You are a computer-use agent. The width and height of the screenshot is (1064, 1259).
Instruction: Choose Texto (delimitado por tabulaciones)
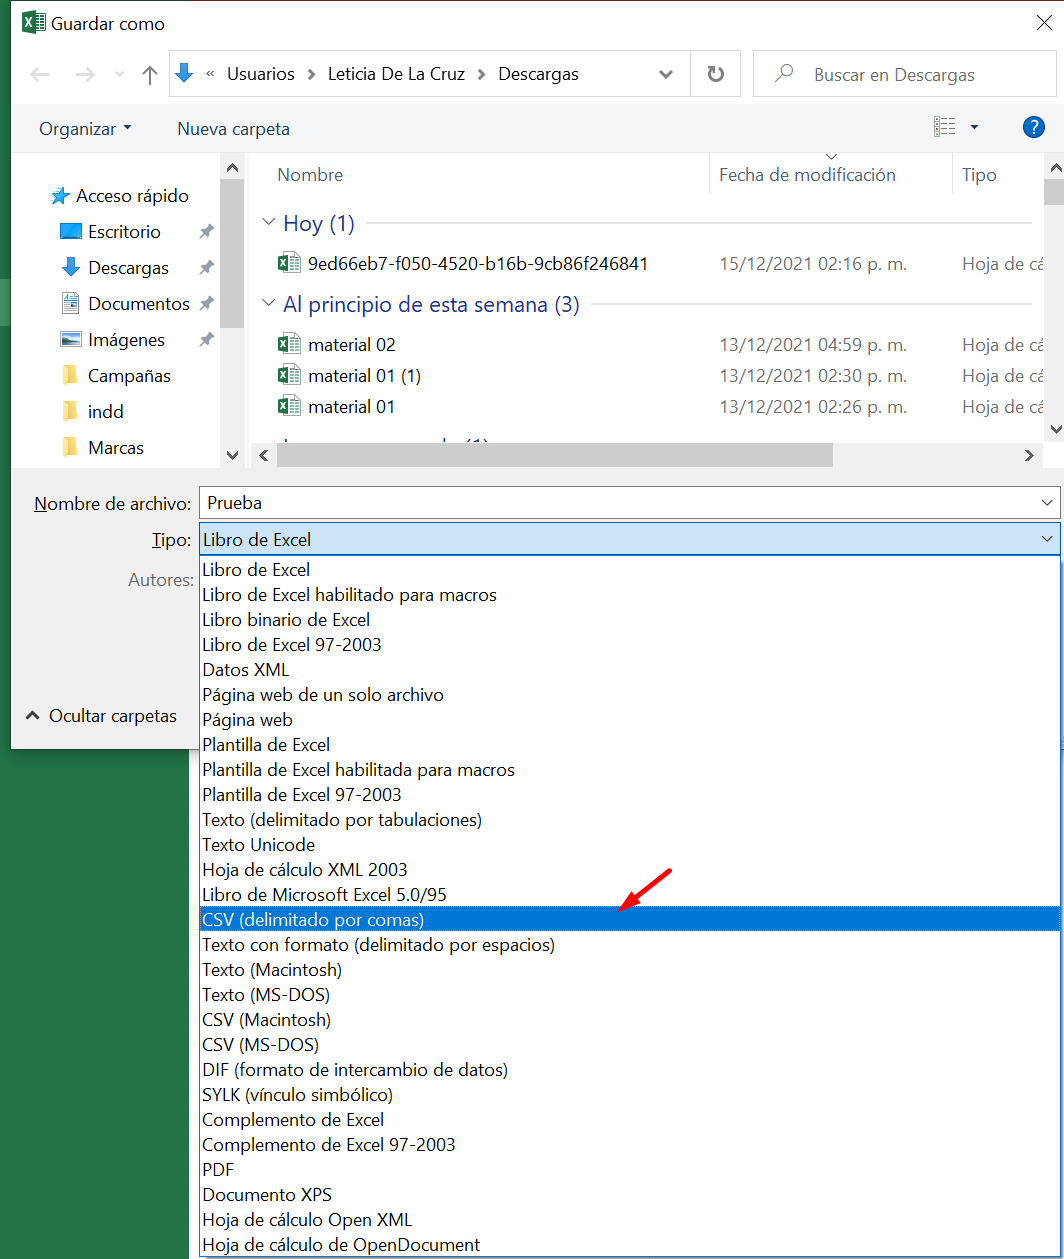630,820
